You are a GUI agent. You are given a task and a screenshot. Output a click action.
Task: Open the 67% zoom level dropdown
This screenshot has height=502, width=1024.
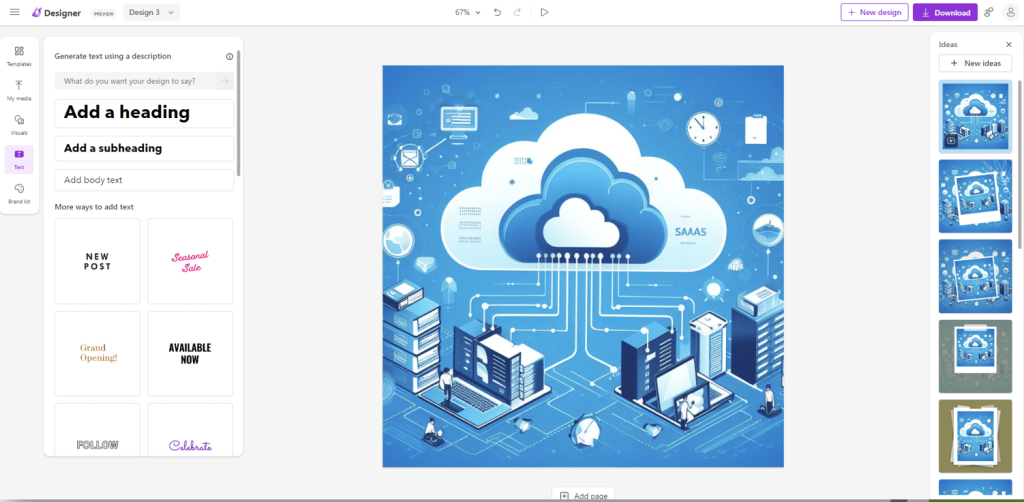pyautogui.click(x=467, y=12)
